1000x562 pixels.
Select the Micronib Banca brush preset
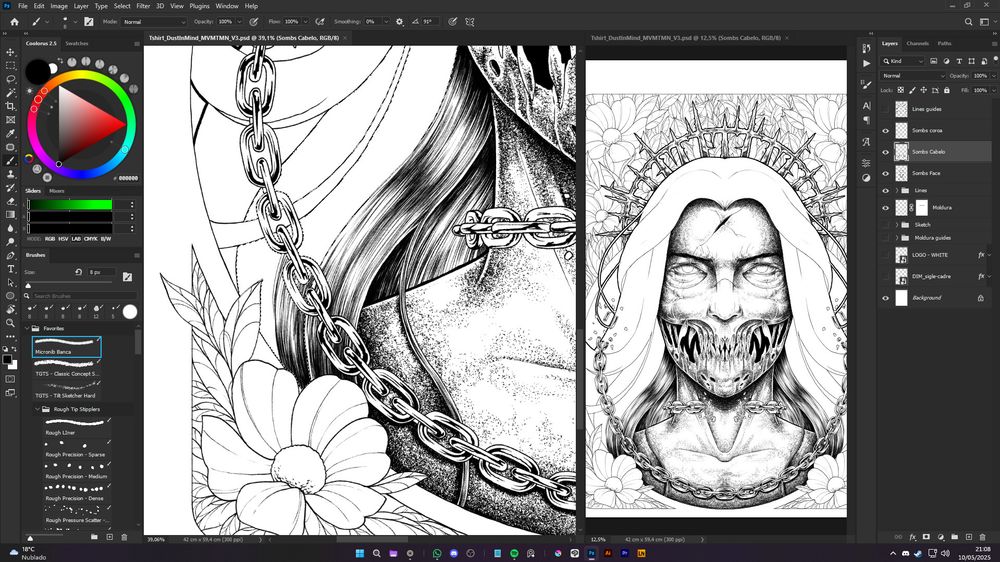[x=66, y=347]
